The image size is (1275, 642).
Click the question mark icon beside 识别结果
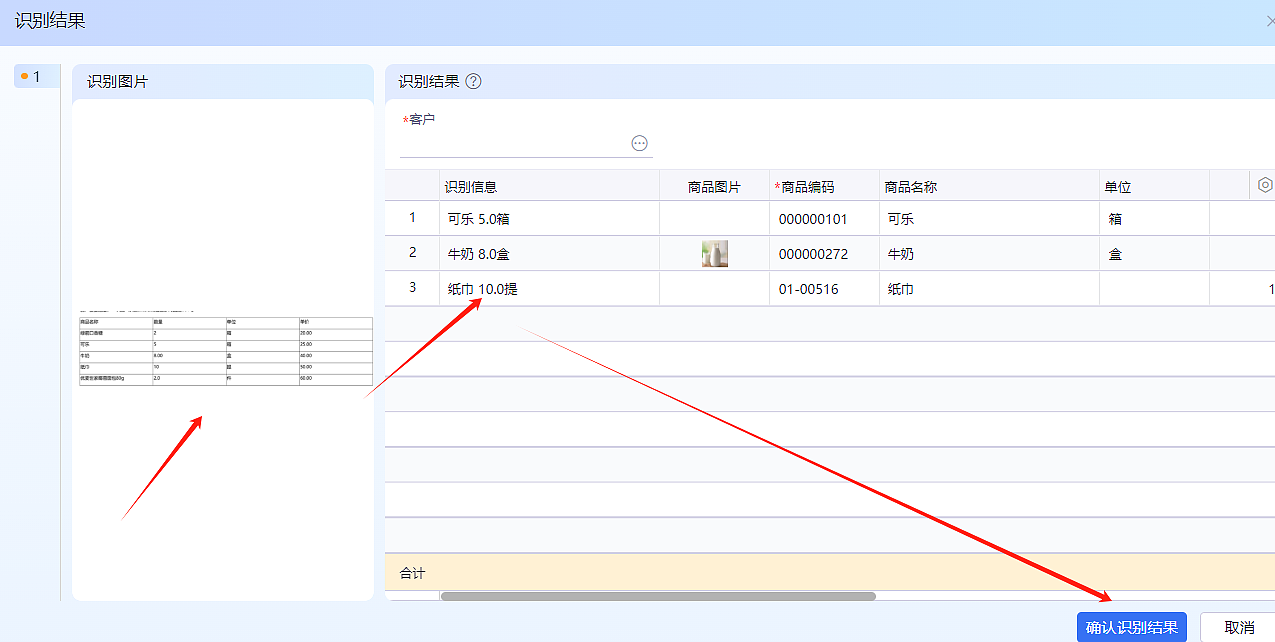[473, 81]
